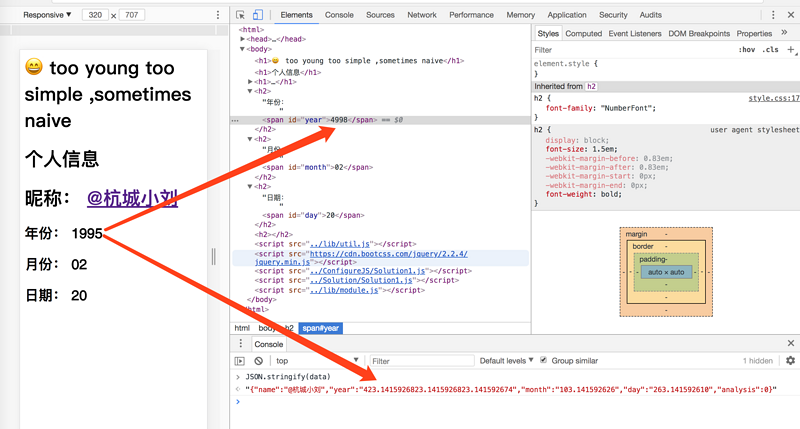The height and width of the screenshot is (429, 800).
Task: Expand the head element node
Action: point(242,39)
